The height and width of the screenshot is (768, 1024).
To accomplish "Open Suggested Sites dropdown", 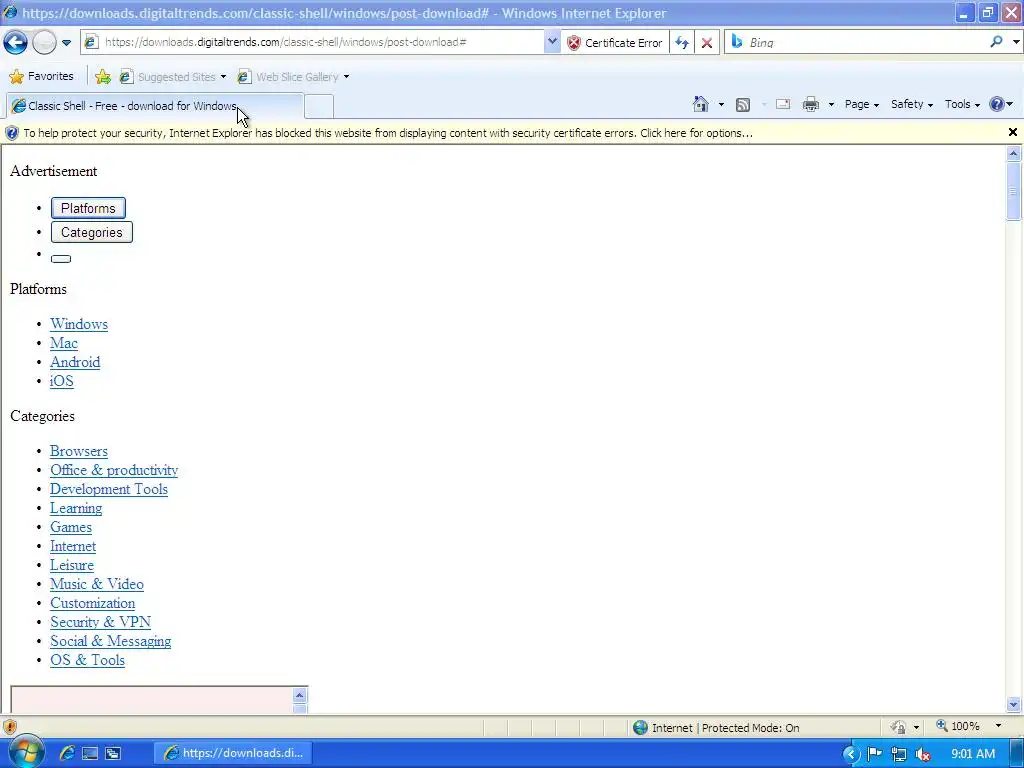I will [173, 77].
